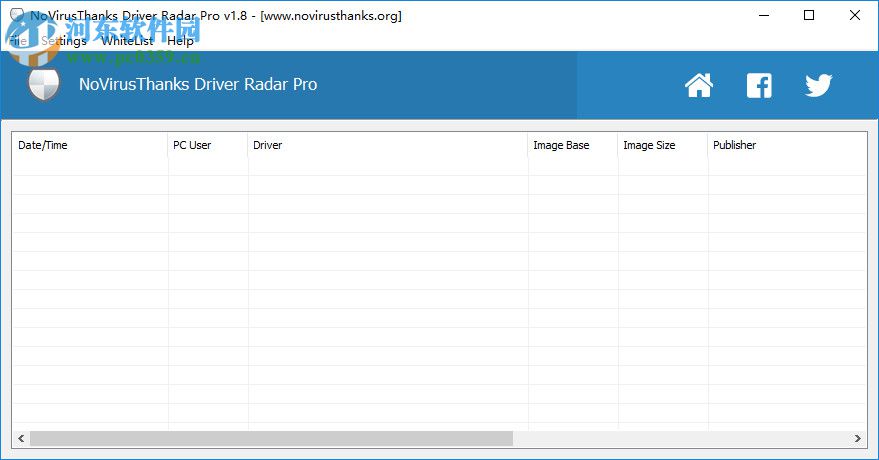Click the shield logo in the banner
The image size is (879, 460).
(x=44, y=85)
